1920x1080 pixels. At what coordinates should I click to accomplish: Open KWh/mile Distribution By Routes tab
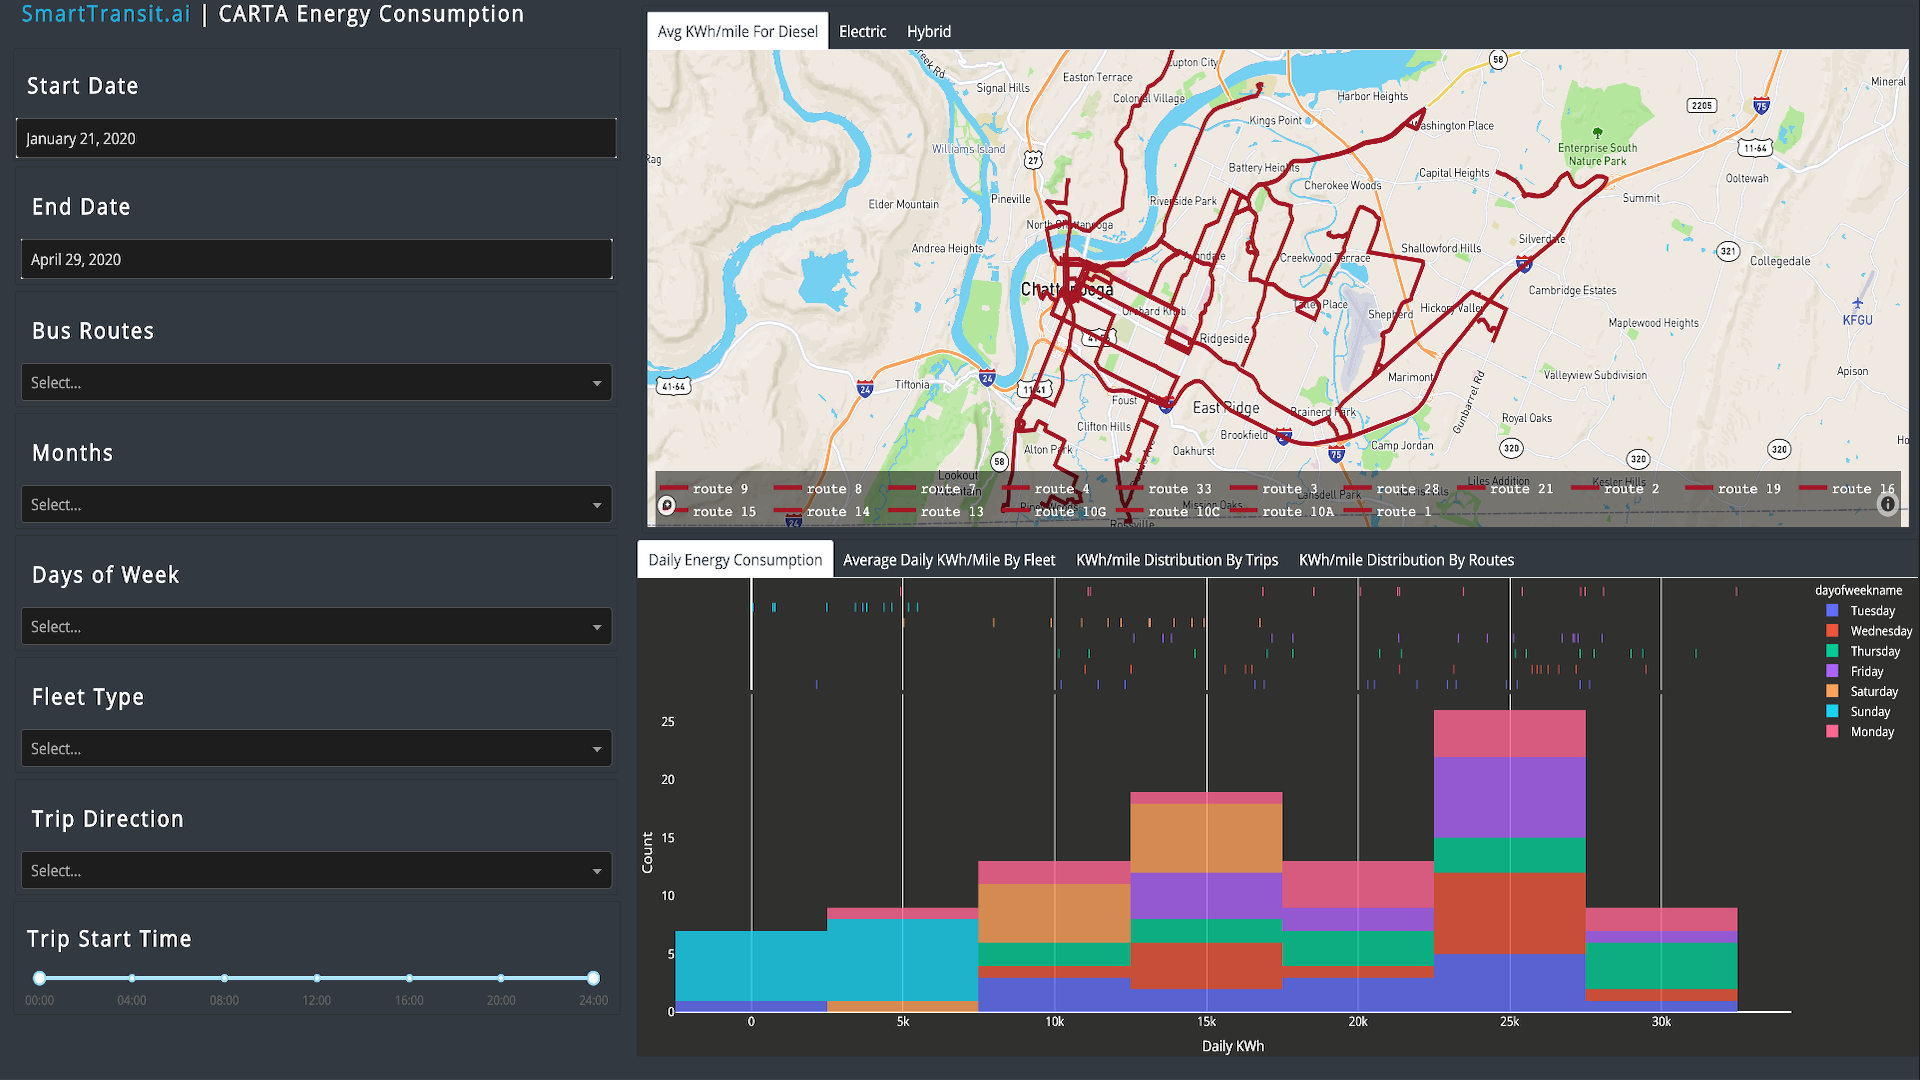tap(1405, 560)
